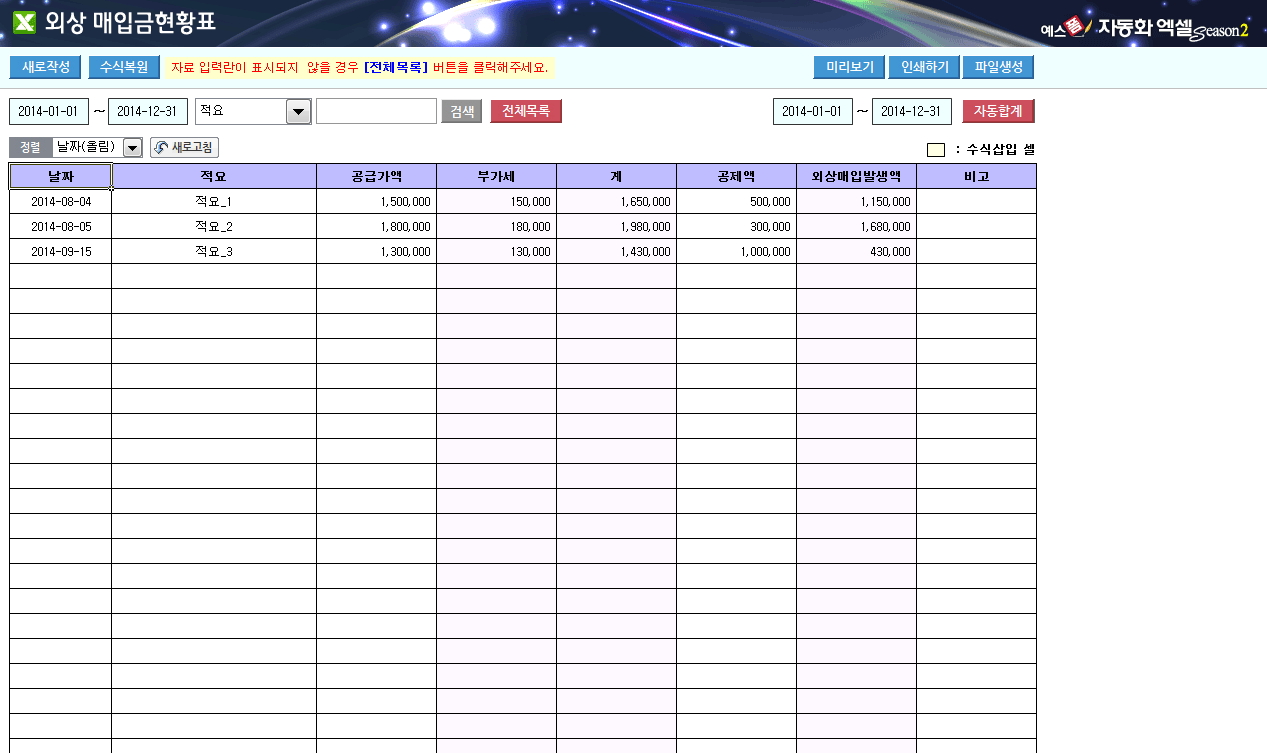This screenshot has width=1267, height=753.
Task: Click the 1,800,000 supply amount cell
Action: click(377, 226)
